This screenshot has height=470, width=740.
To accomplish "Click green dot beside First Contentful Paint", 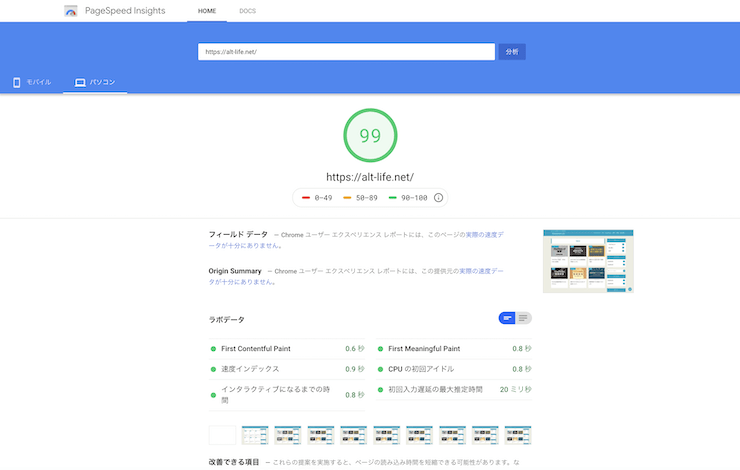I will tap(213, 349).
